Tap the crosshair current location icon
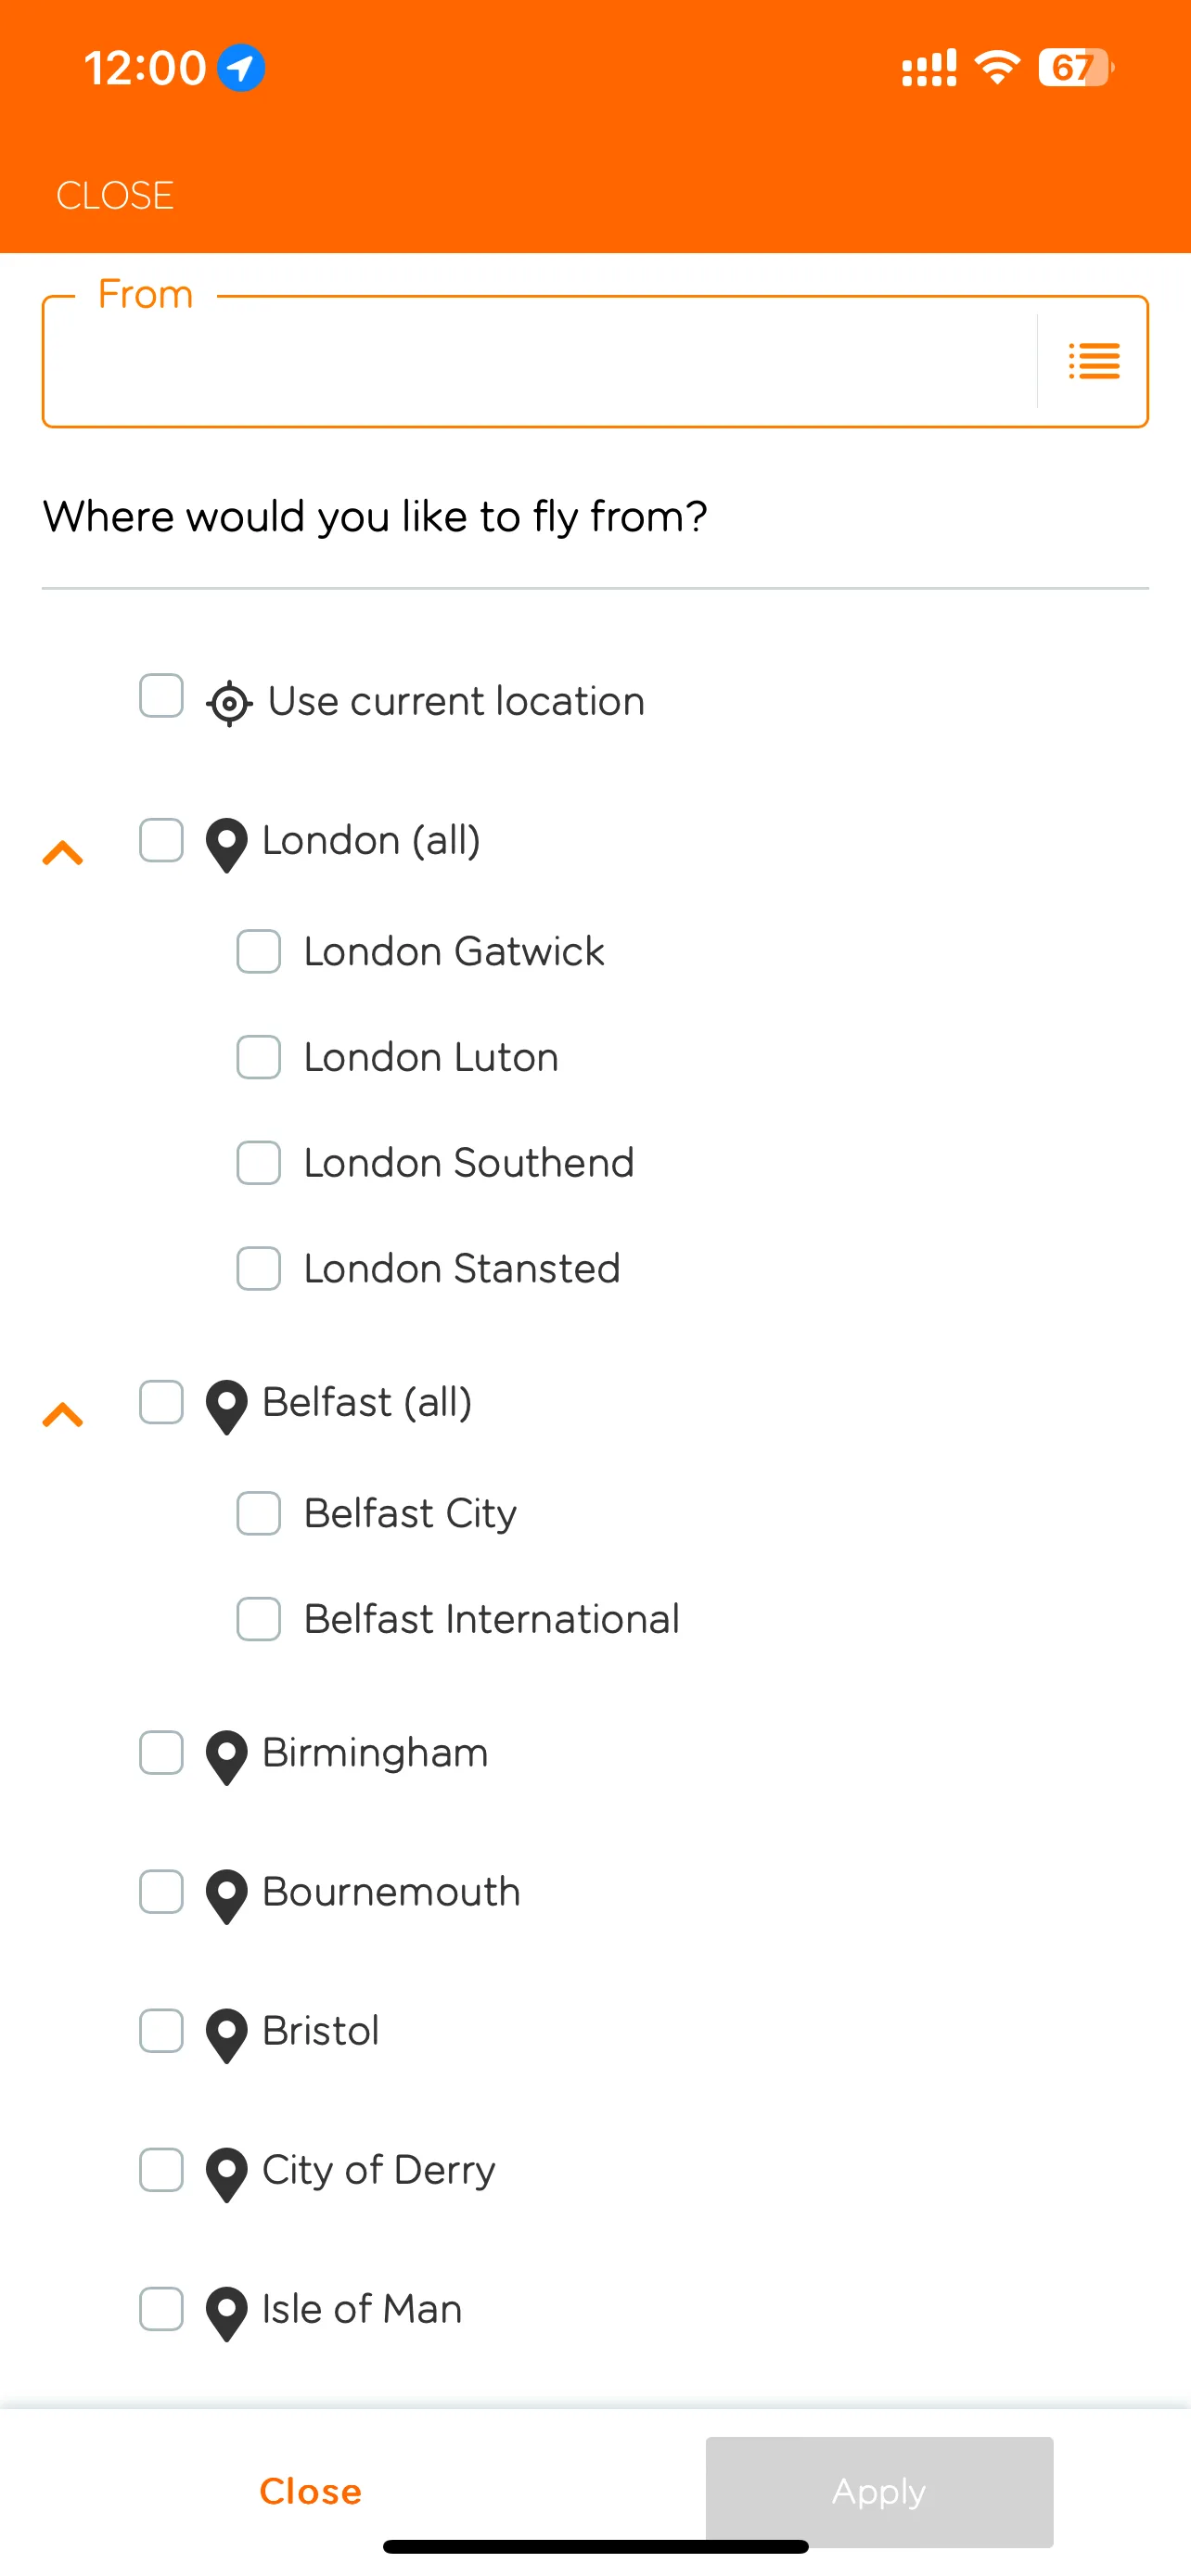Screen dimensions: 1191x2576 (x=229, y=703)
